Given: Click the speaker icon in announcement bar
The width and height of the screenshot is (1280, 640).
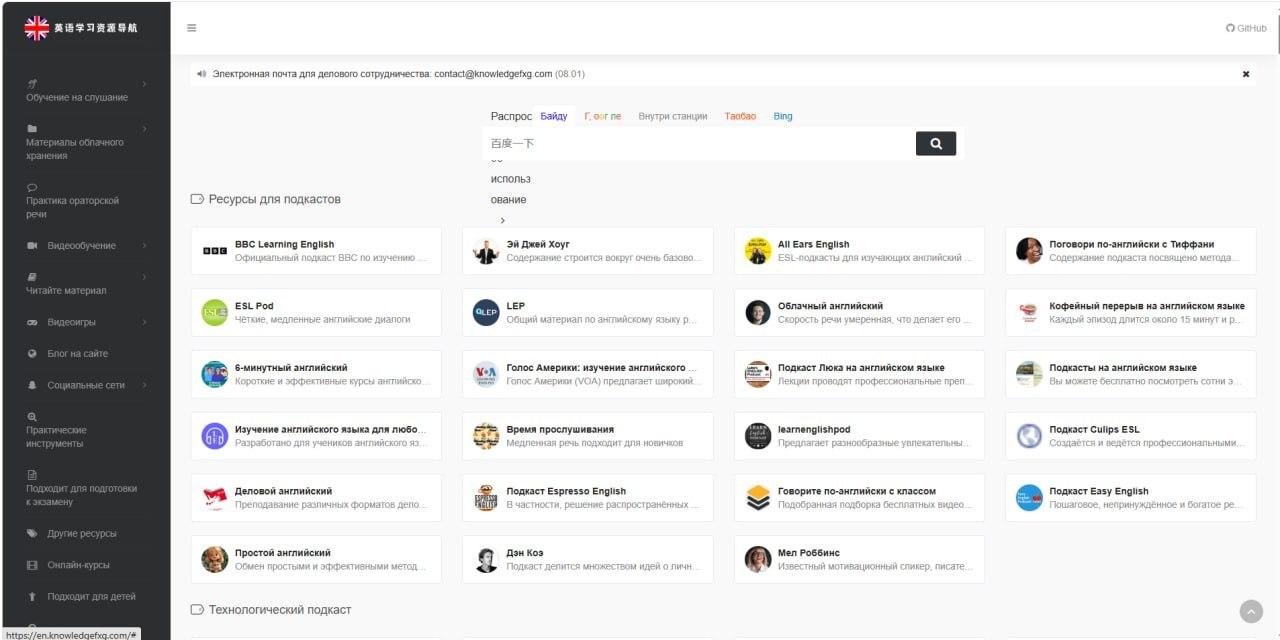Looking at the screenshot, I should click(x=201, y=74).
